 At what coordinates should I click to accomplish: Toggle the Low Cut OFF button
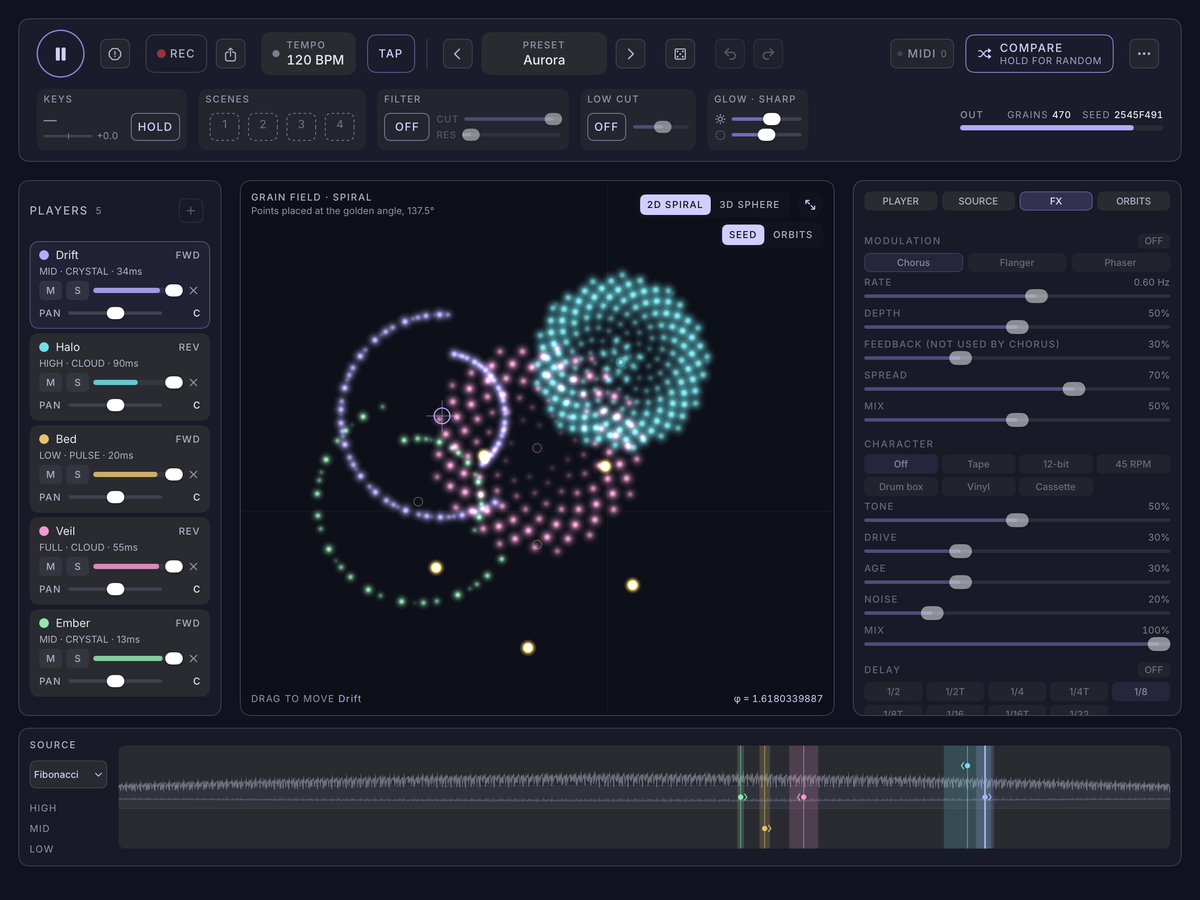(606, 127)
